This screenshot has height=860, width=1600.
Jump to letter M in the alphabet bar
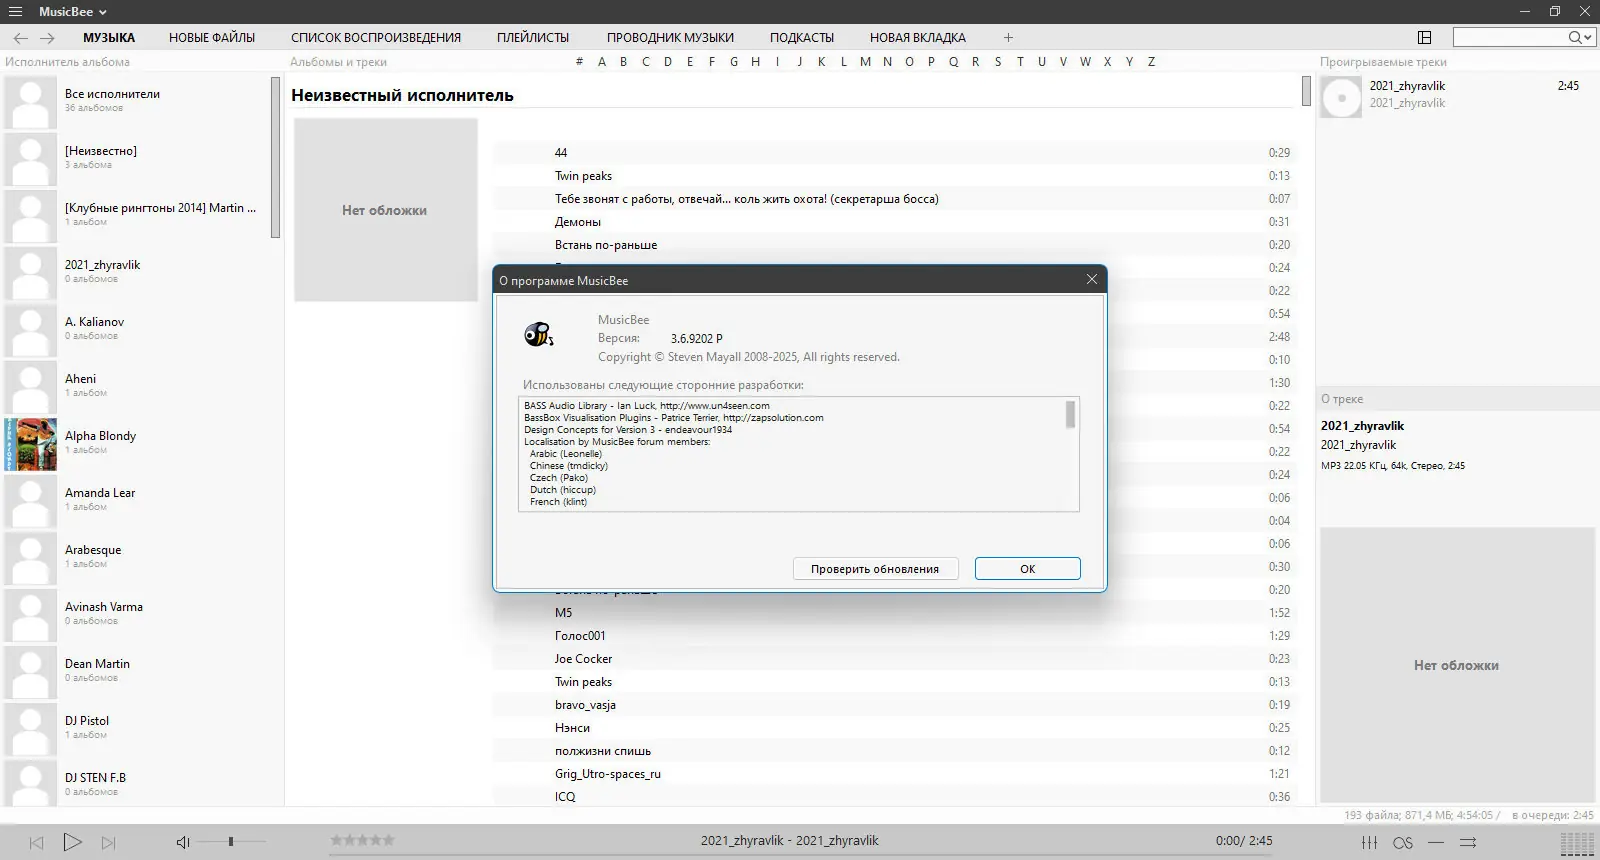865,62
